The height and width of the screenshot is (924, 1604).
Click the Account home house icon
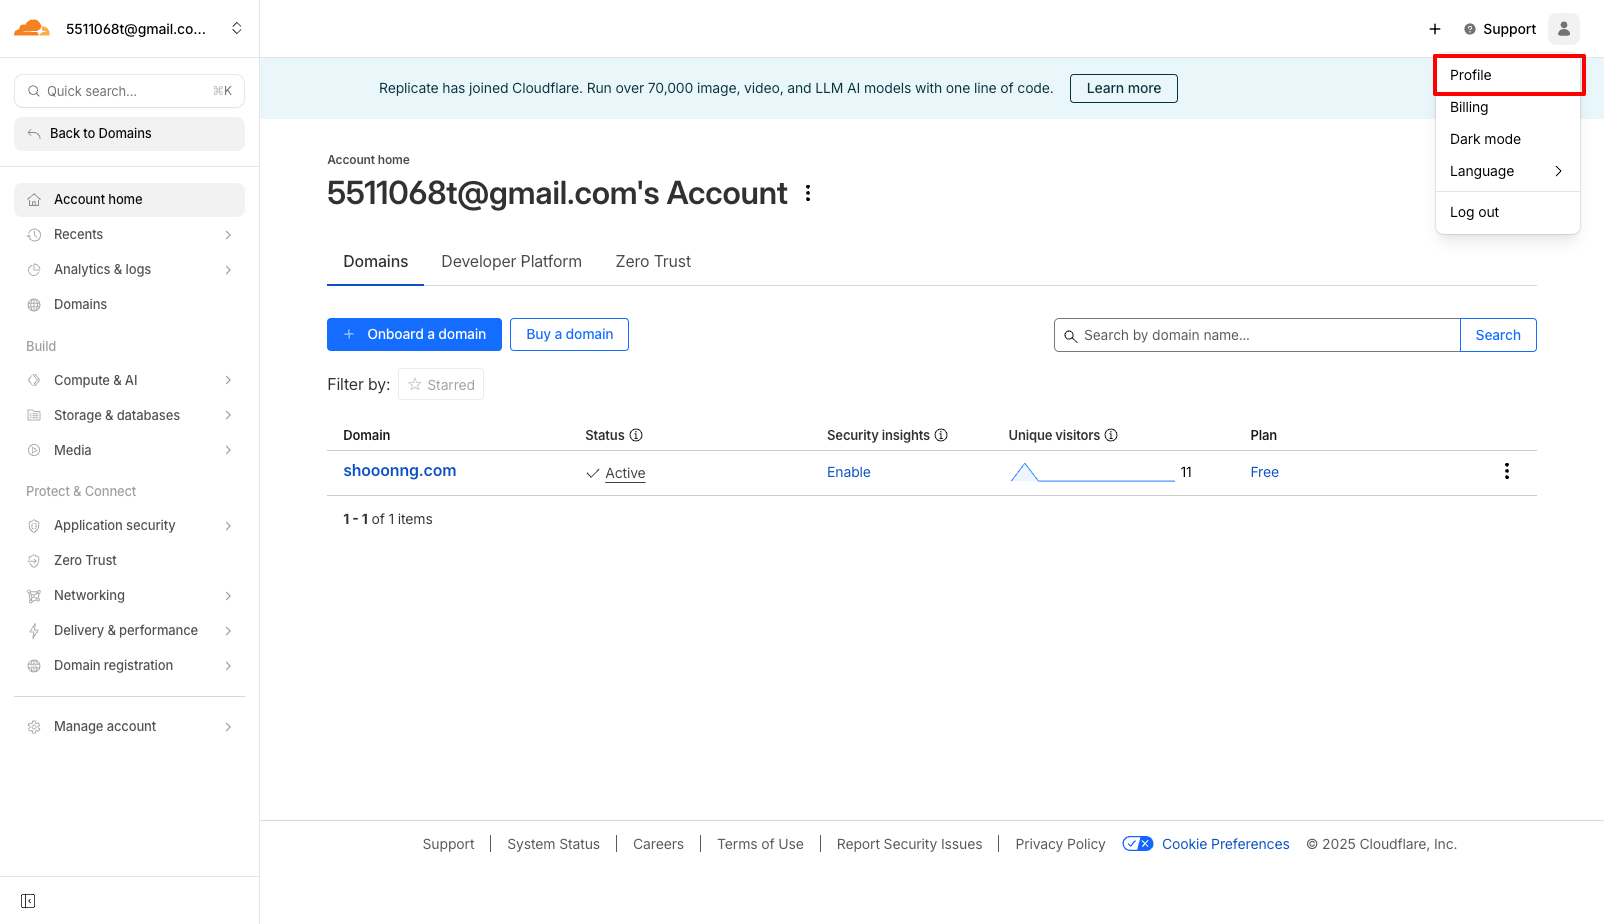[x=34, y=200]
